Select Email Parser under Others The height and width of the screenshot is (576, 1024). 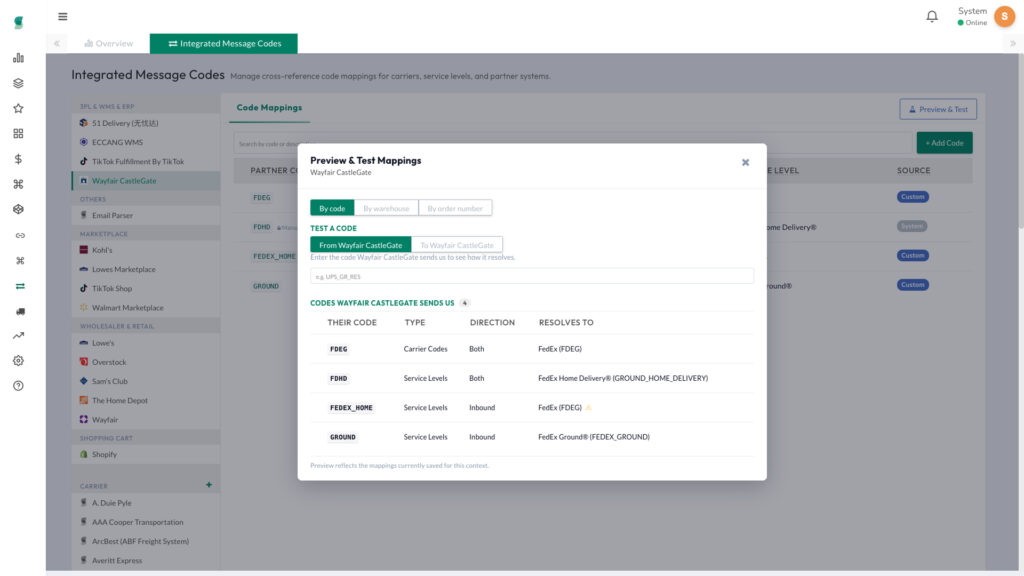(146, 216)
